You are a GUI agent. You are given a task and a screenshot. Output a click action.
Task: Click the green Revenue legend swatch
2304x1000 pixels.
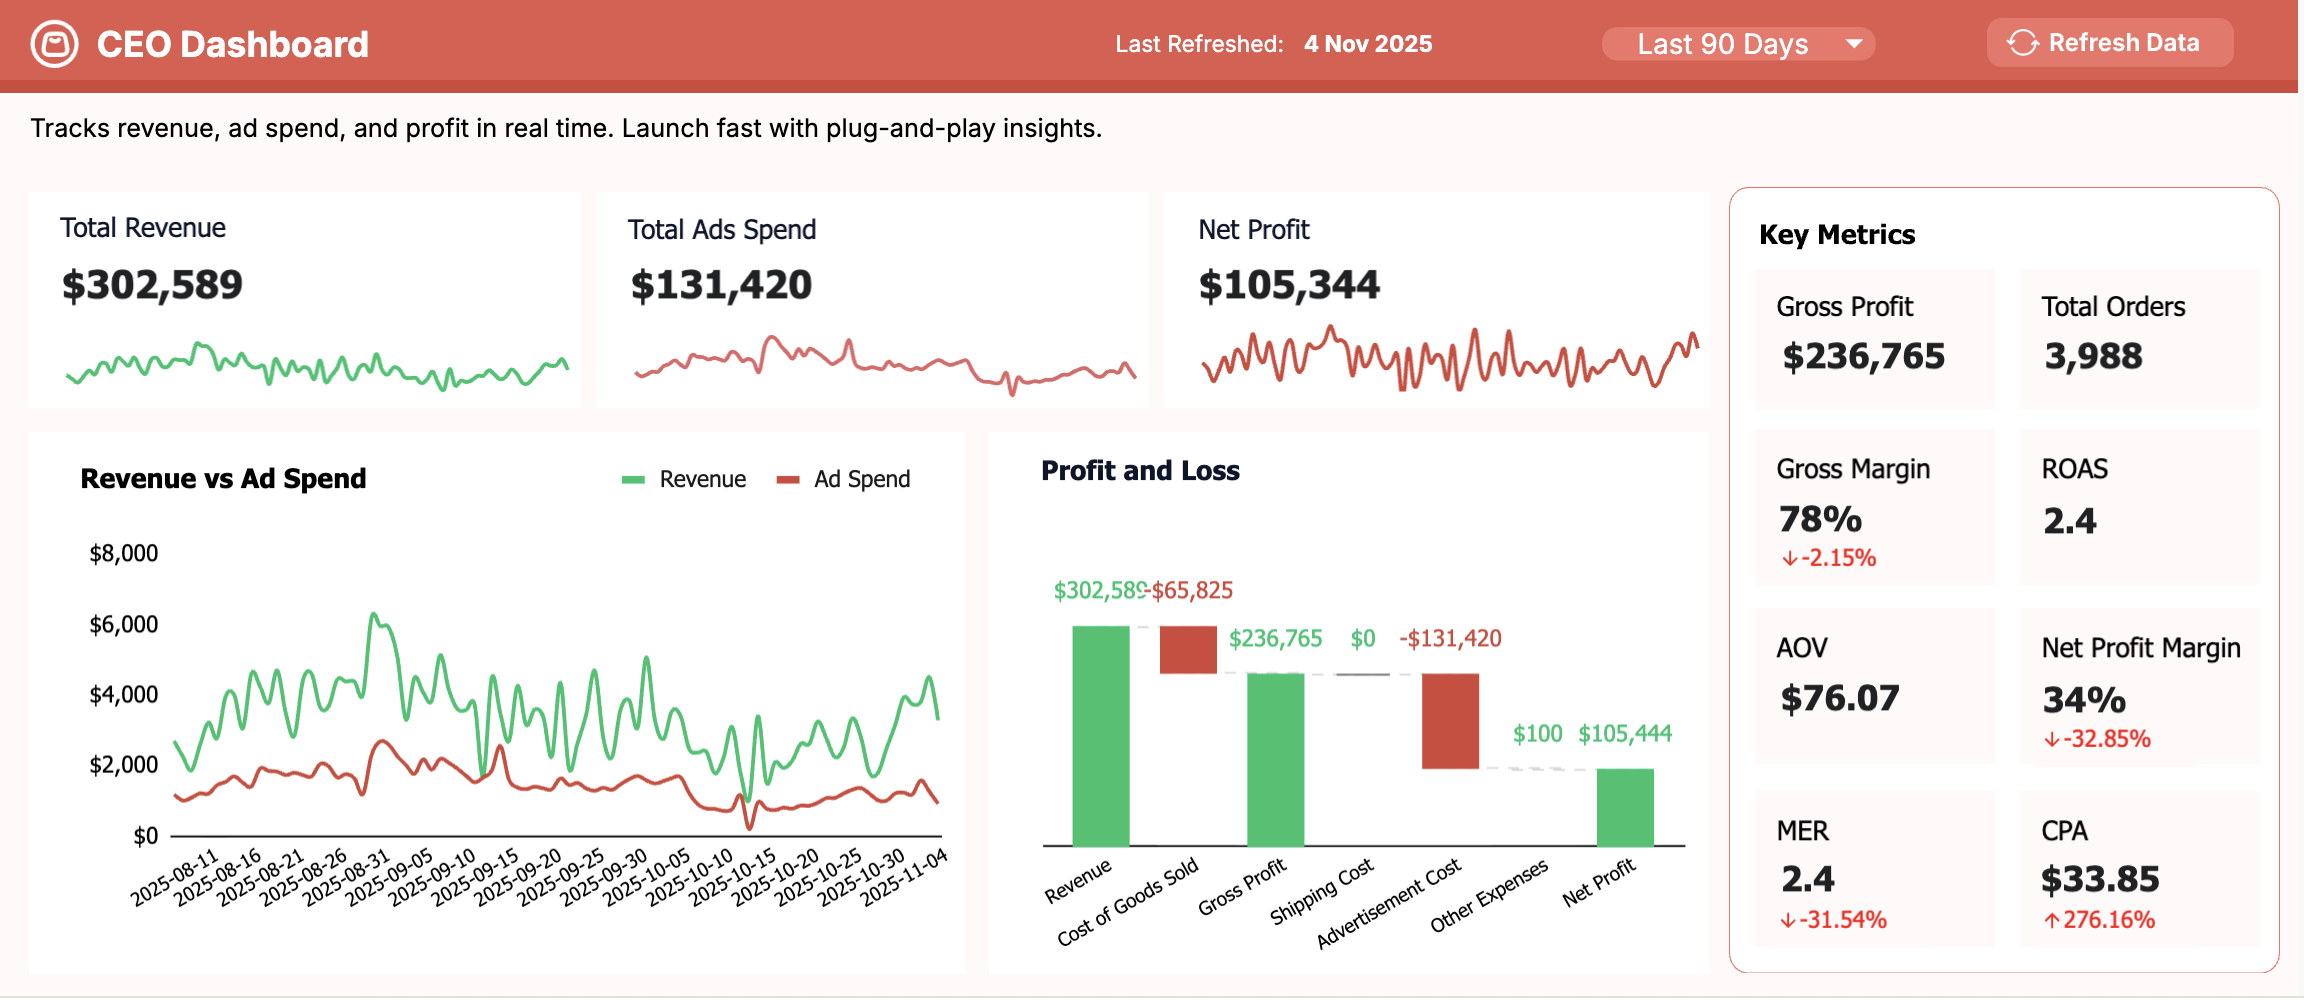633,480
